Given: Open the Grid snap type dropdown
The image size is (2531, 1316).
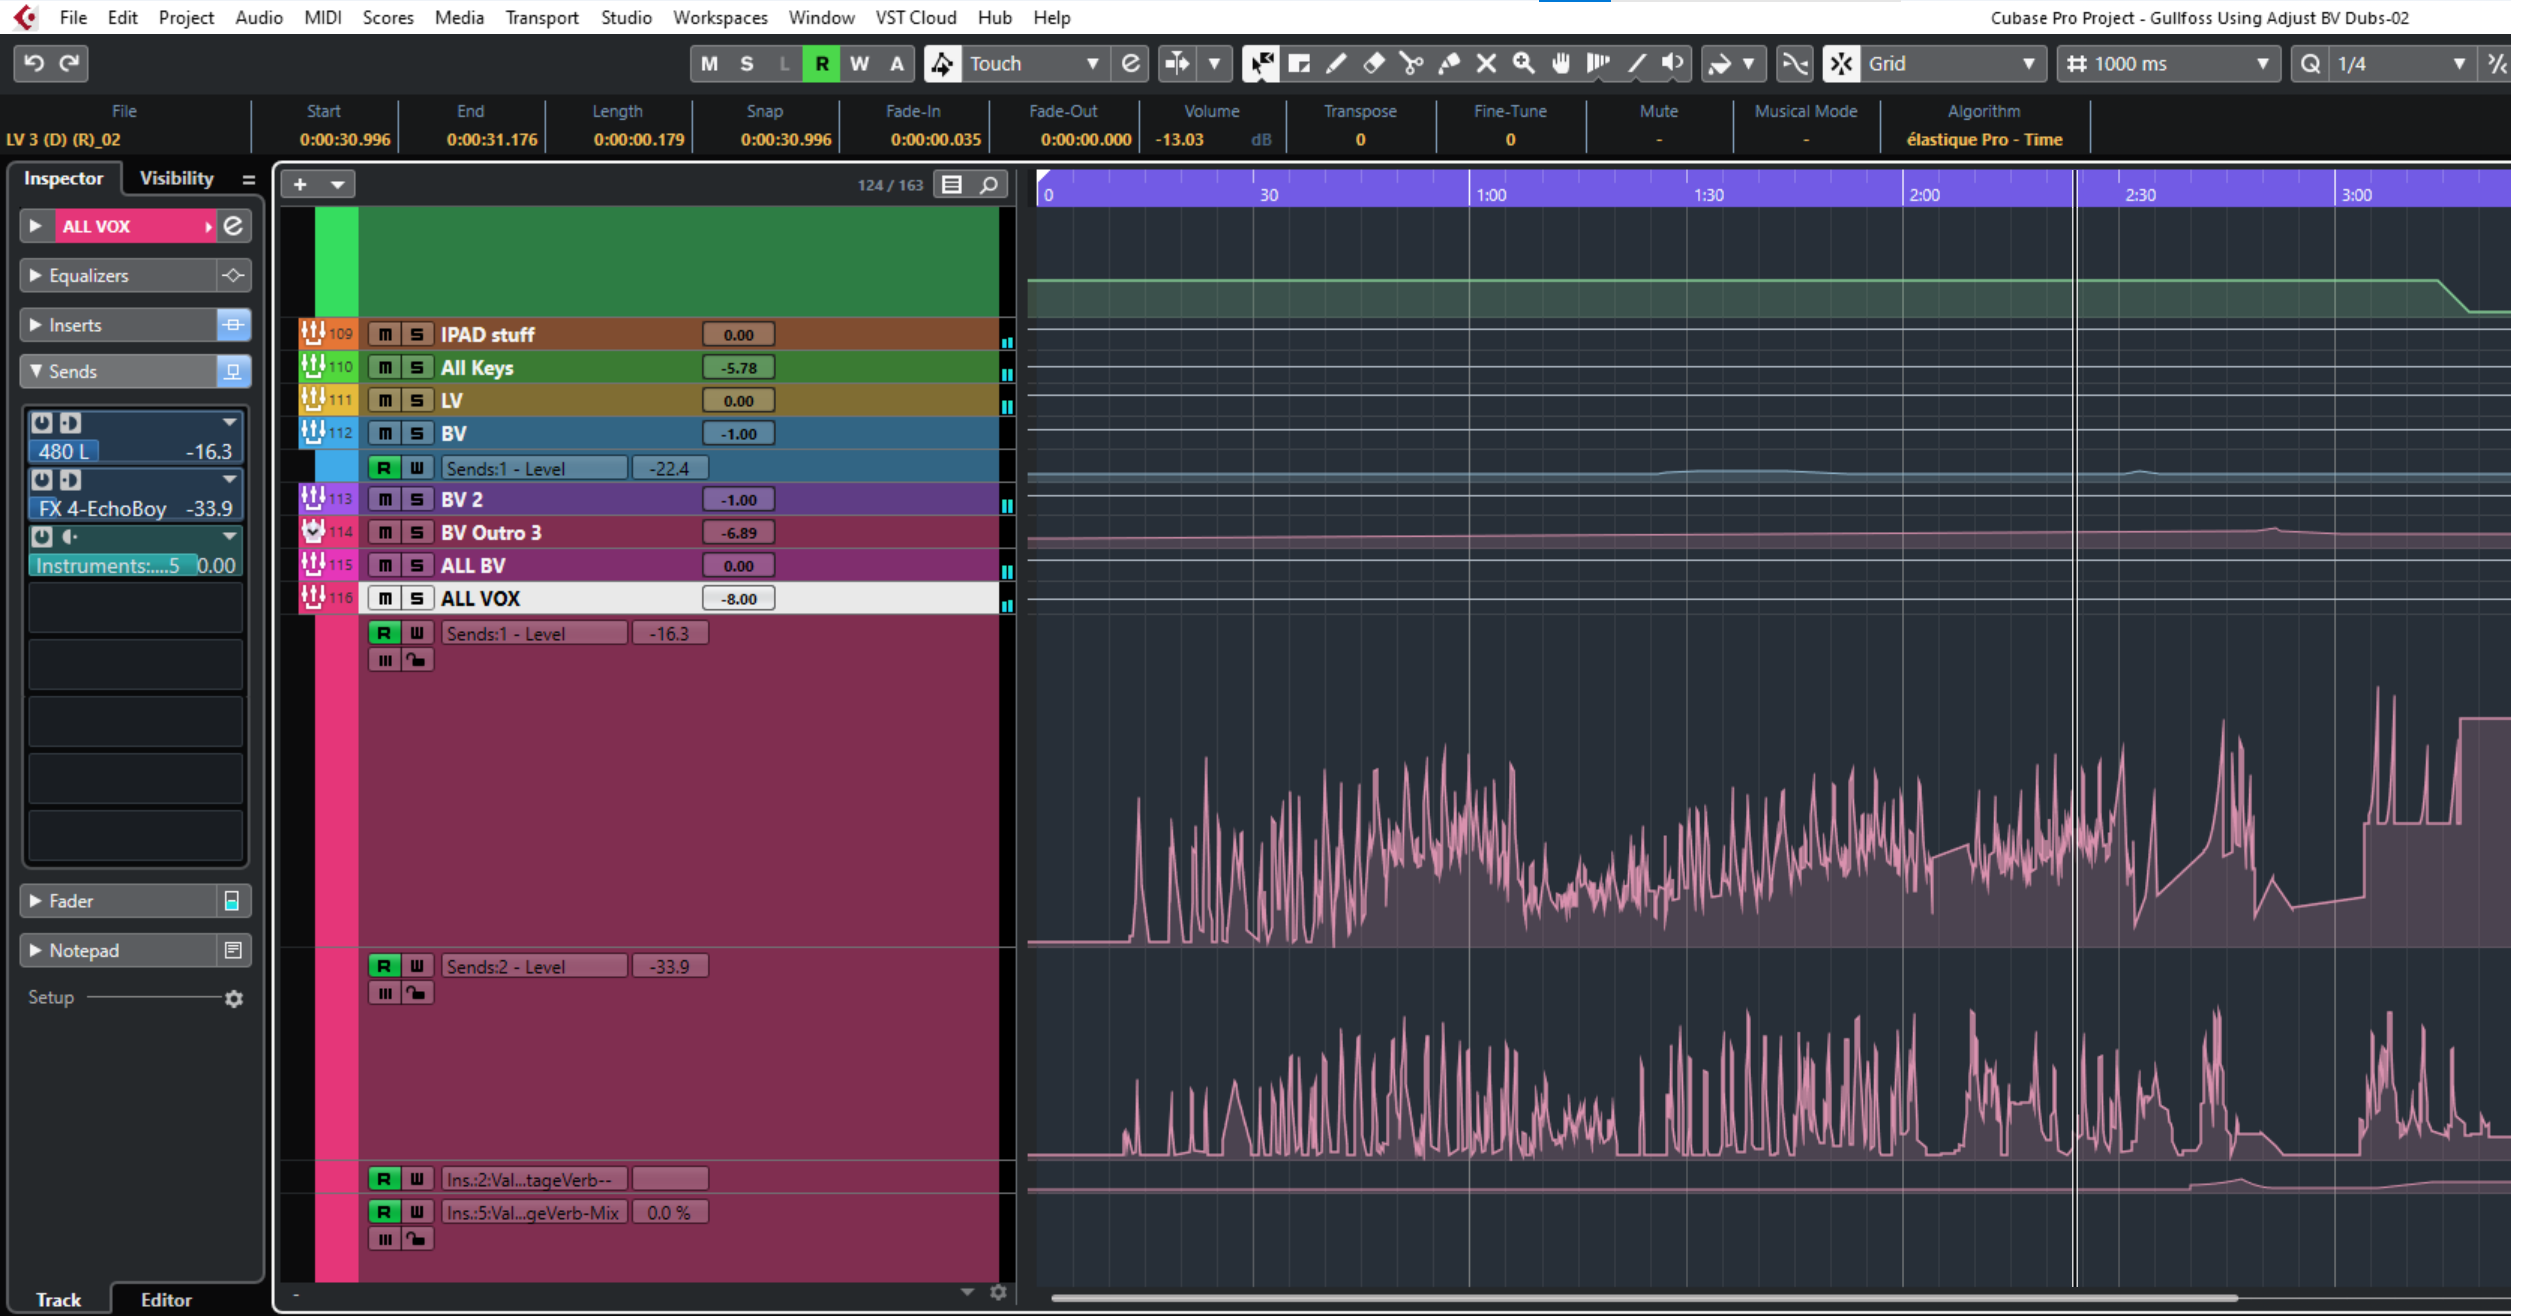Looking at the screenshot, I should click(x=2027, y=64).
